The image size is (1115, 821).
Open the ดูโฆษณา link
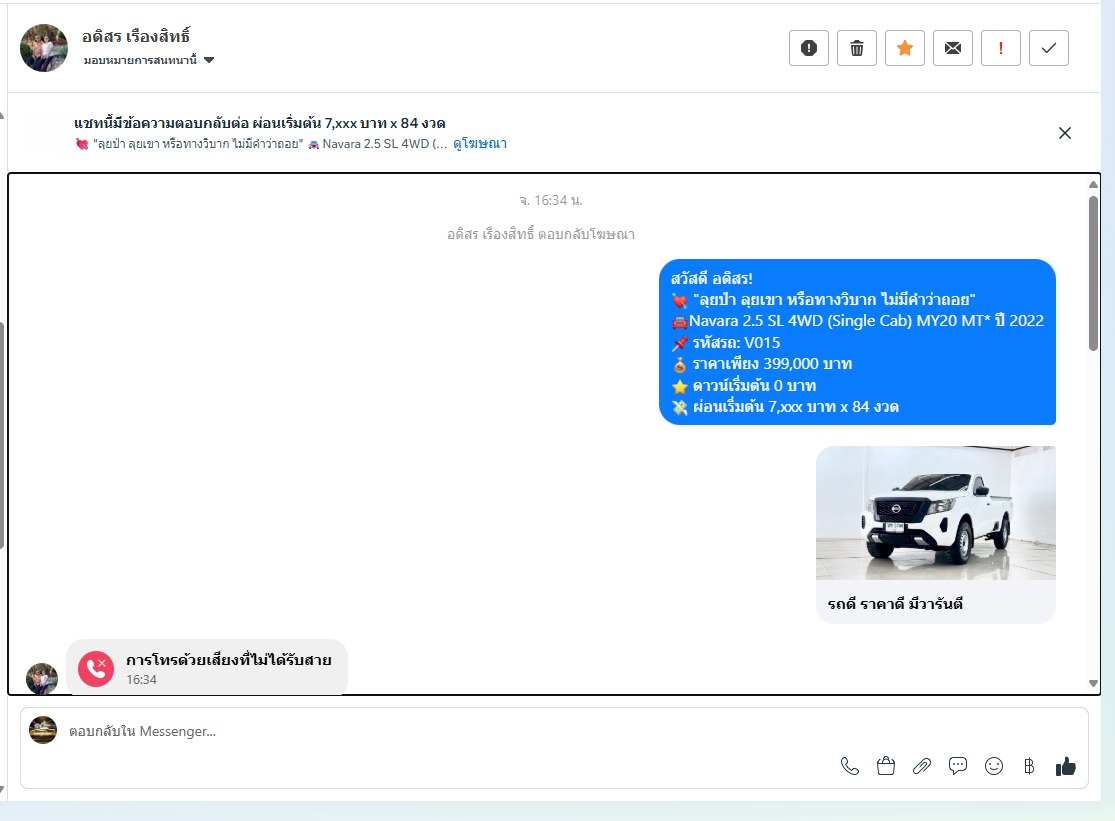480,144
